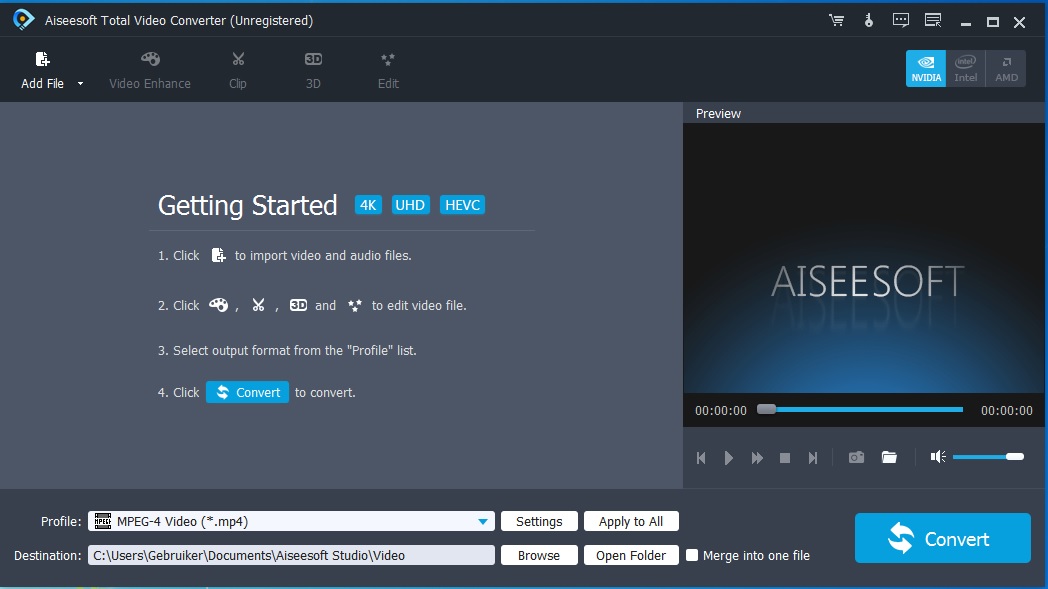
Task: Adjust the volume slider
Action: tap(988, 457)
